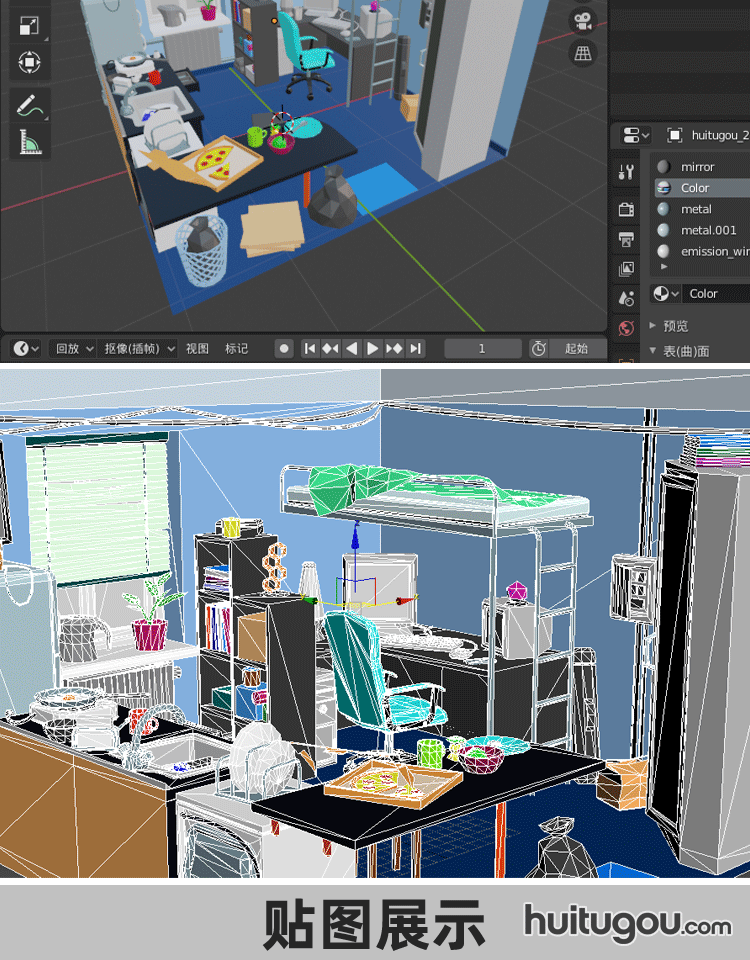Jump to the previous keyframe
750x960 pixels.
pyautogui.click(x=331, y=348)
